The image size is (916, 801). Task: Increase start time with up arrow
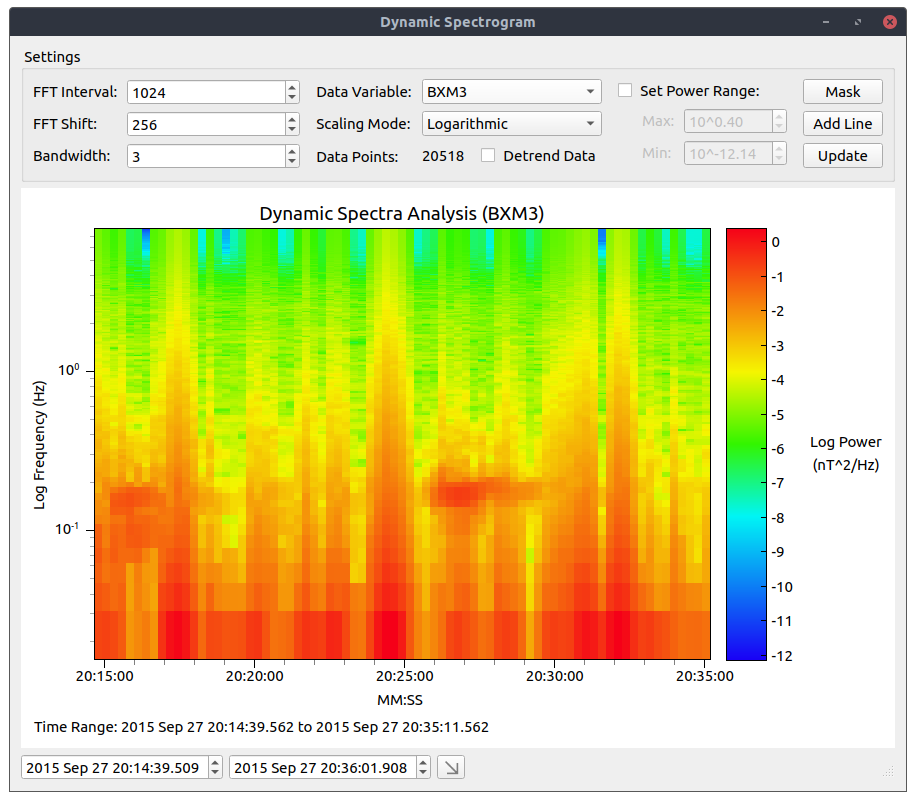pyautogui.click(x=215, y=762)
